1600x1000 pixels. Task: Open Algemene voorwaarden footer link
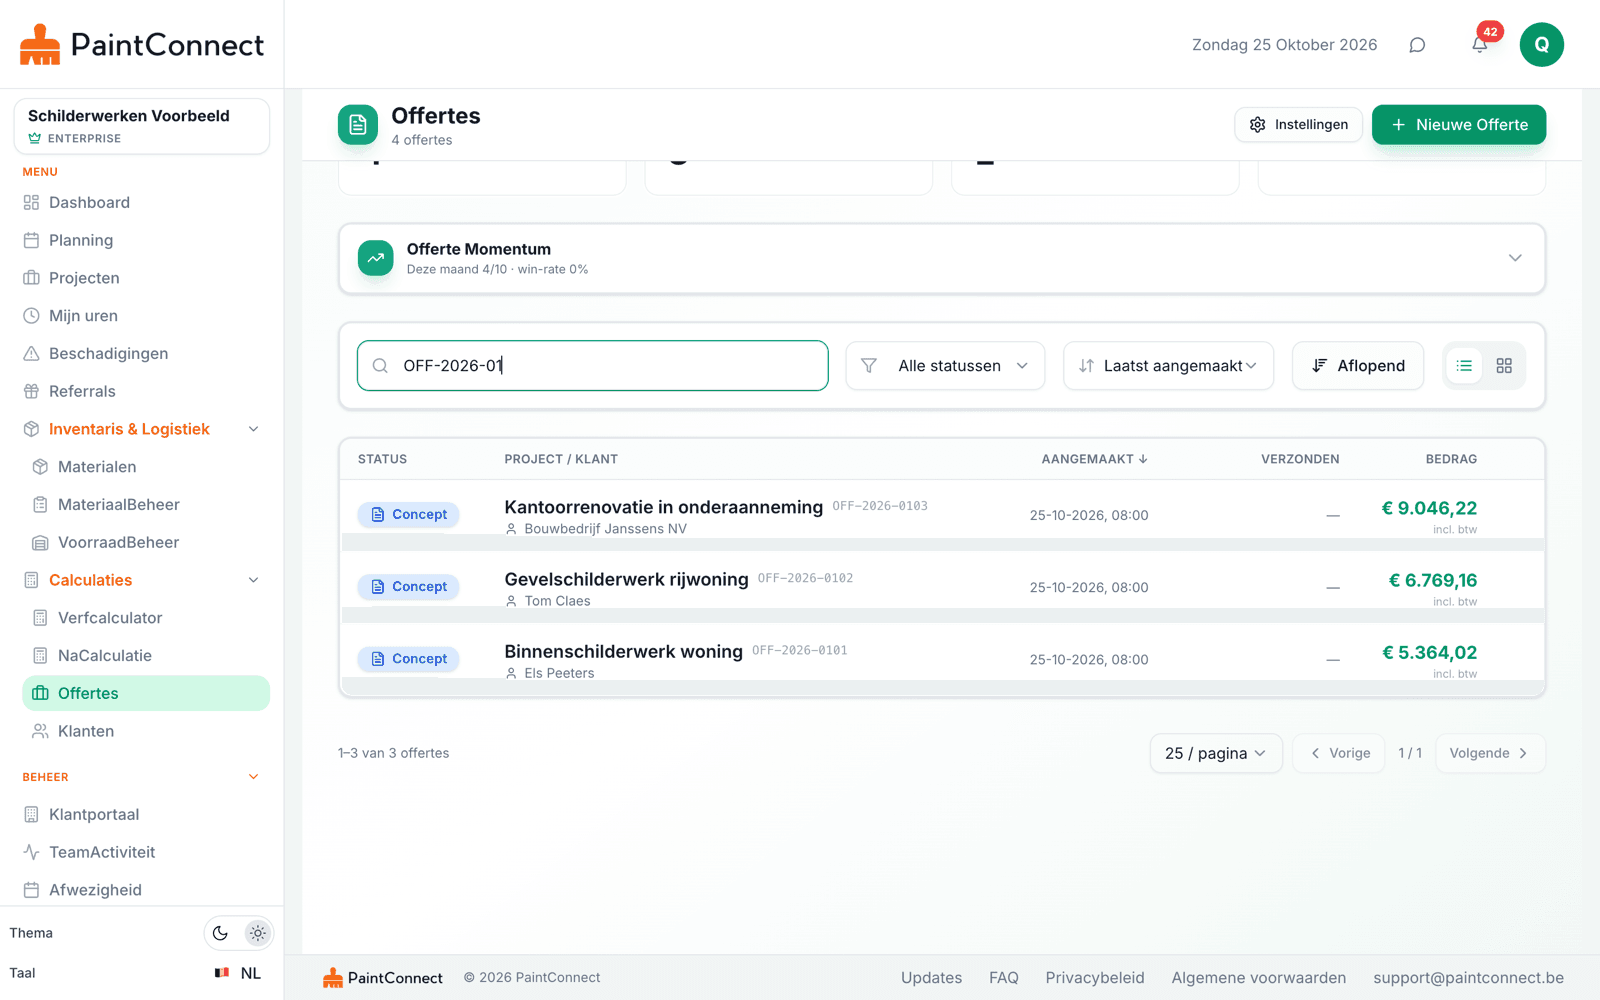pos(1258,978)
